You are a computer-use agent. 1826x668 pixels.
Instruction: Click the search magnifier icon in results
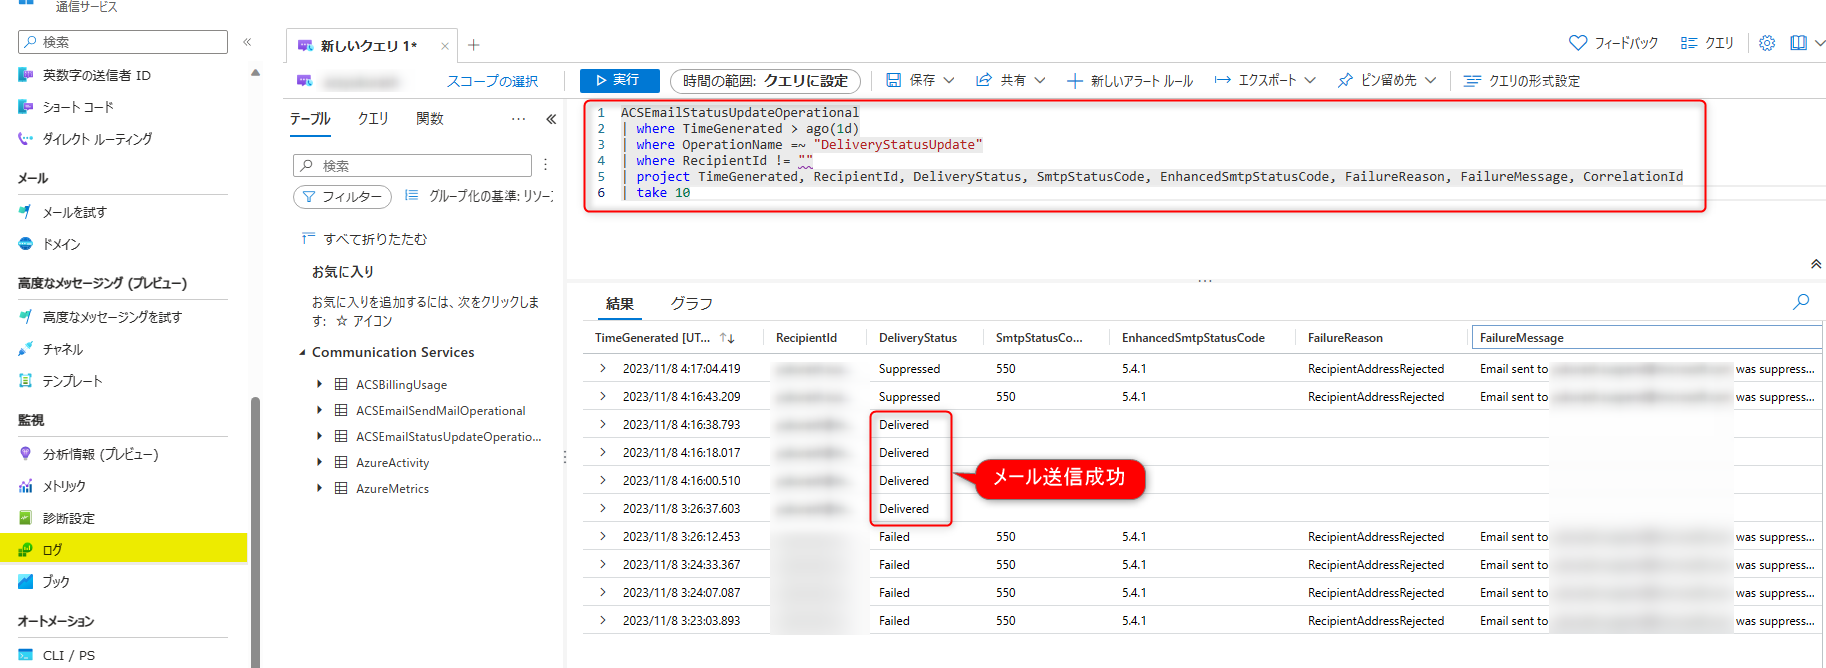coord(1801,302)
